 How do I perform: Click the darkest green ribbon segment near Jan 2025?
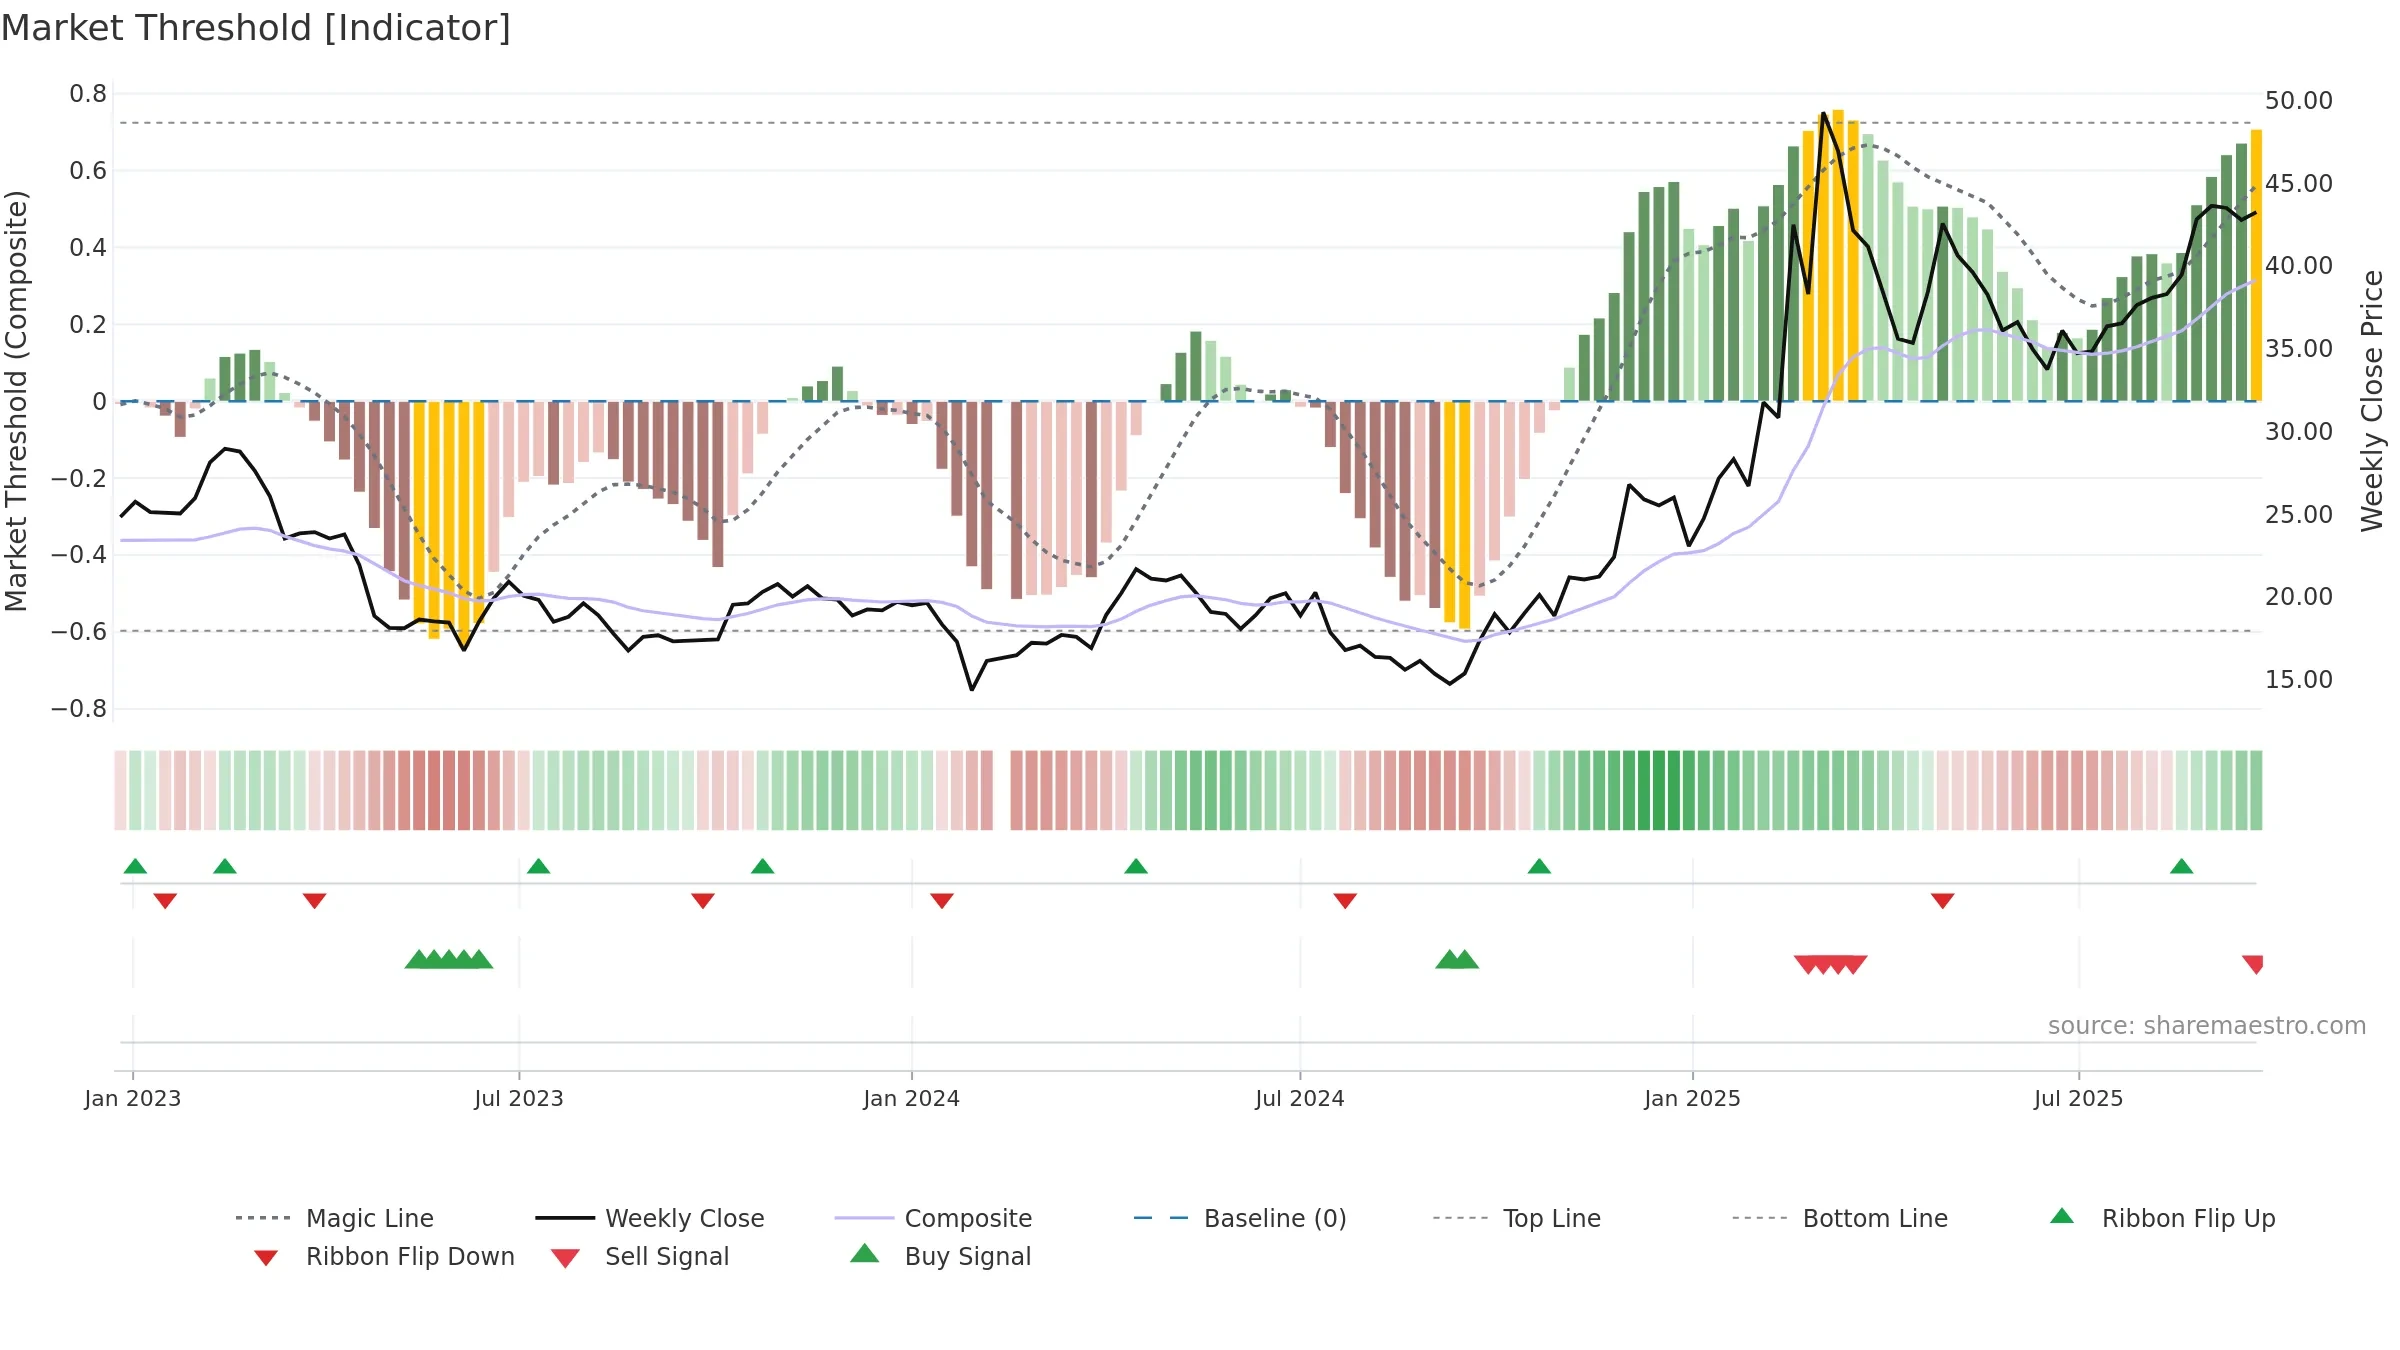coord(1659,790)
